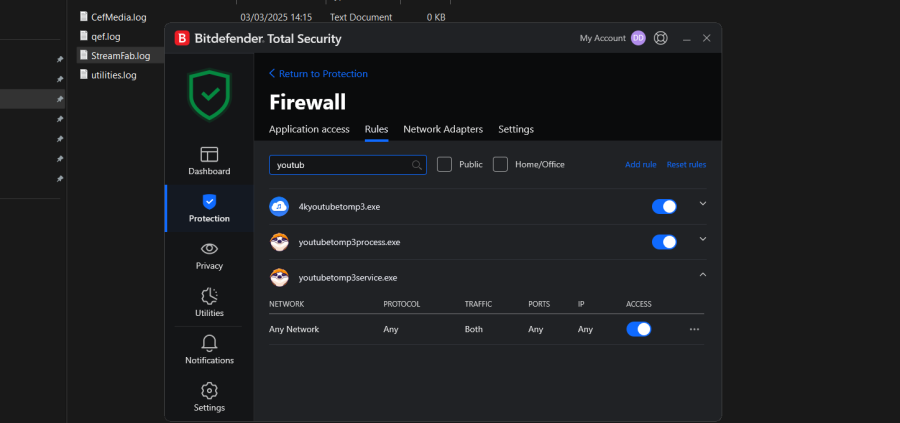This screenshot has height=423, width=900.
Task: Open the three-dot menu for Any Network rule
Action: point(695,329)
